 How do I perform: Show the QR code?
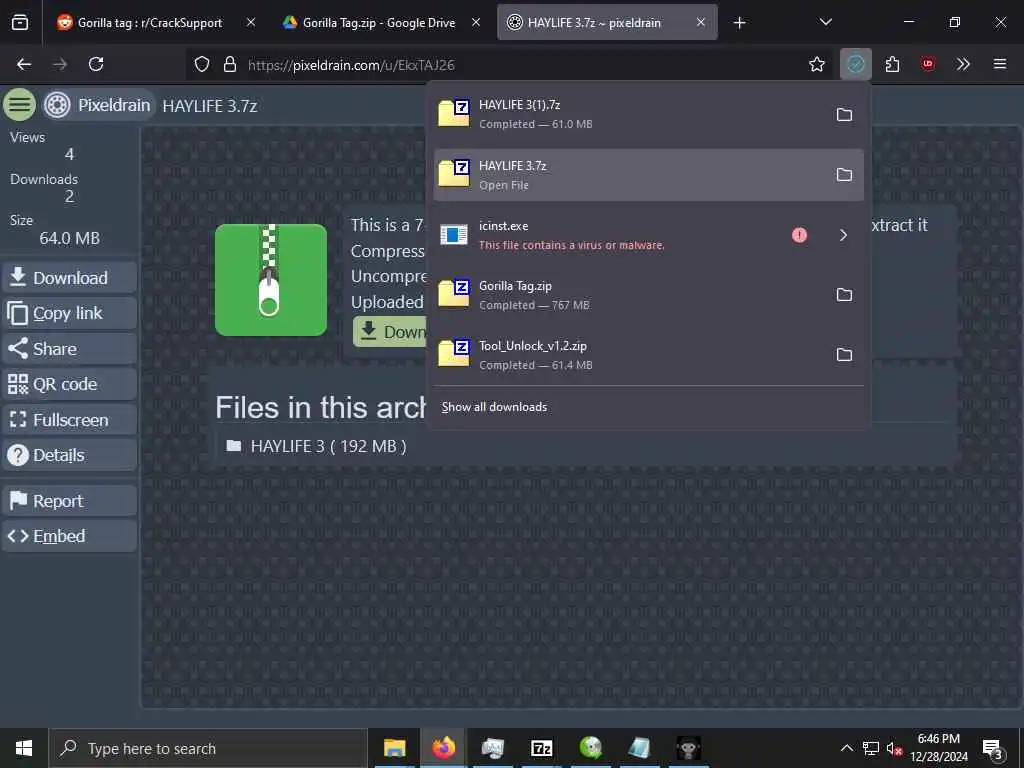coord(70,384)
